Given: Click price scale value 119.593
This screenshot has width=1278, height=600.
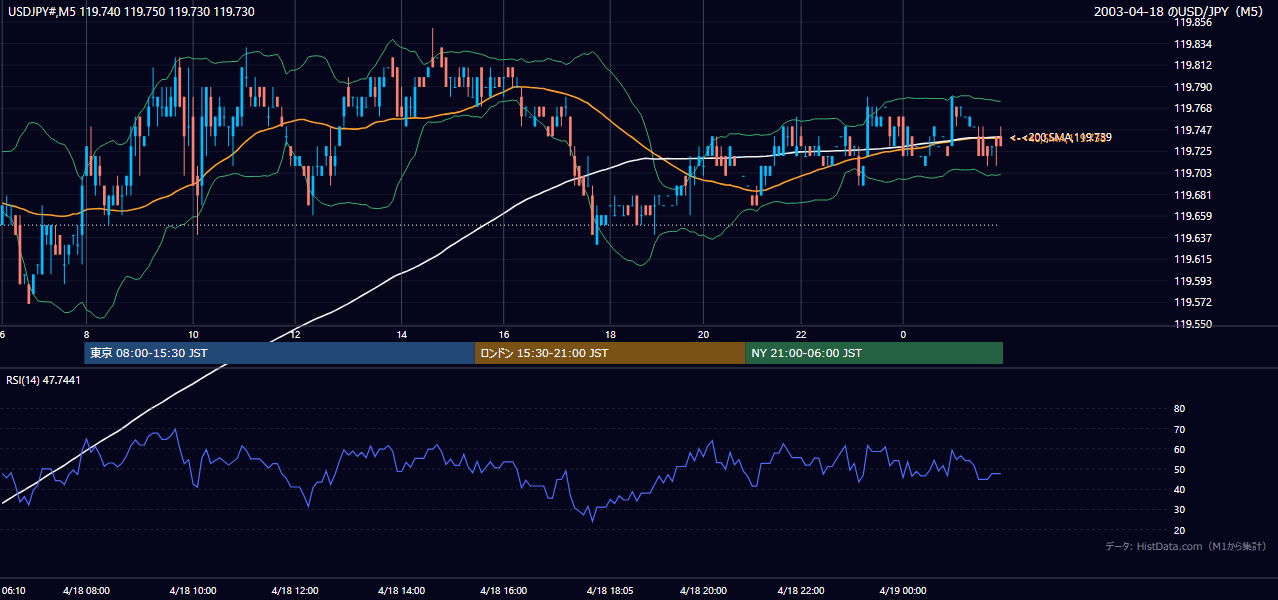Looking at the screenshot, I should tap(1193, 281).
